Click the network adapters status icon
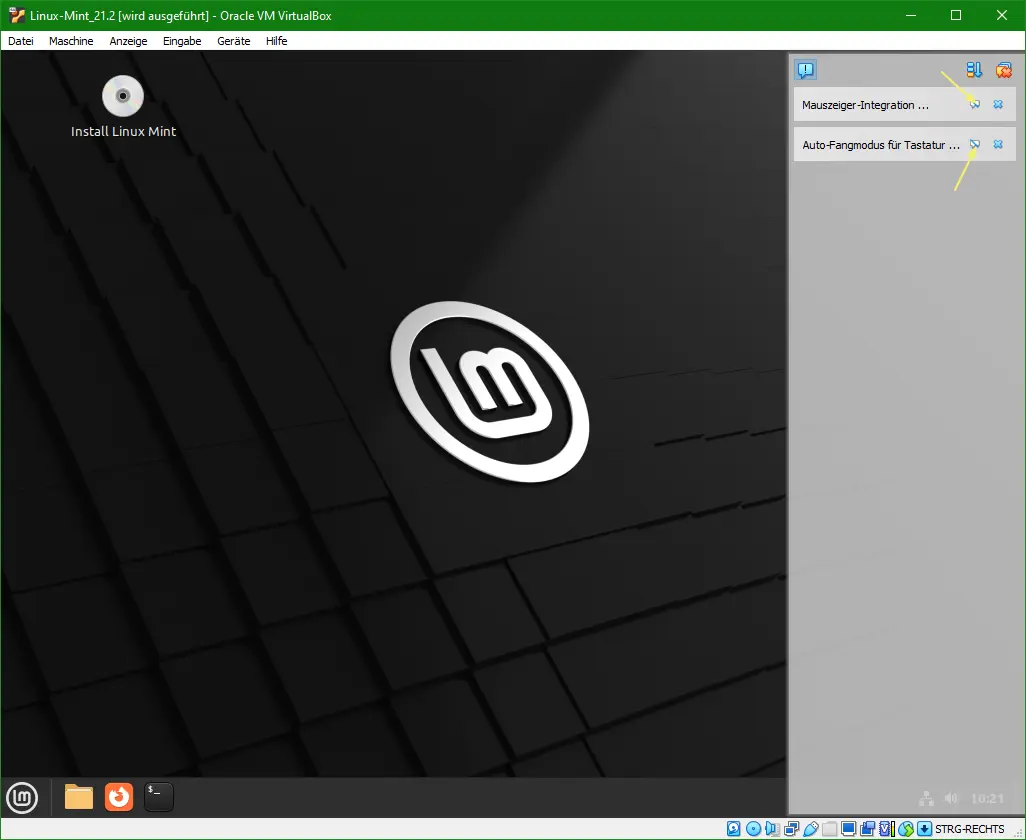 pyautogui.click(x=792, y=828)
